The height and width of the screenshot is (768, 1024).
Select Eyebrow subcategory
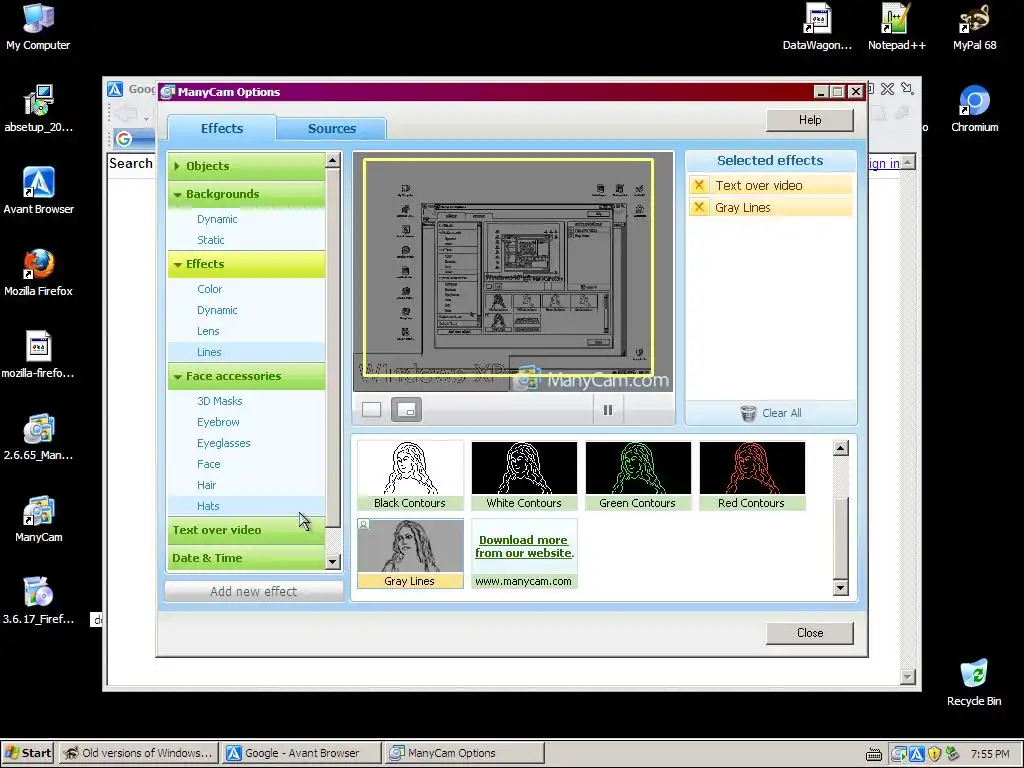point(218,422)
